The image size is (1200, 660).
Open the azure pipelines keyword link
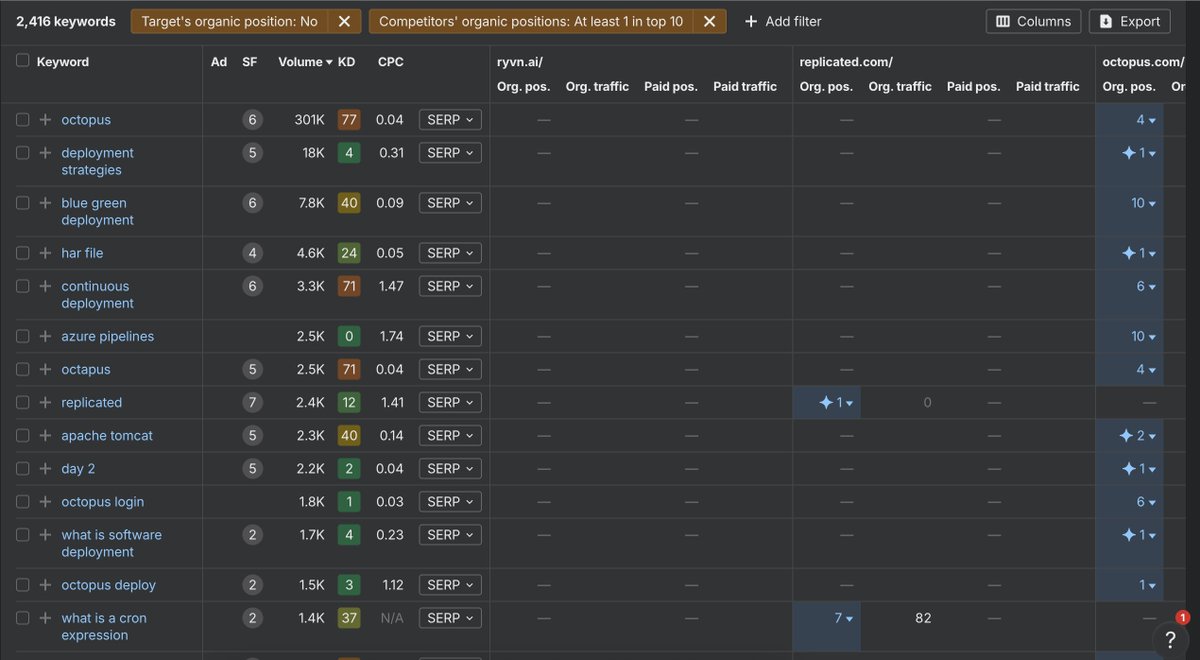pos(108,336)
